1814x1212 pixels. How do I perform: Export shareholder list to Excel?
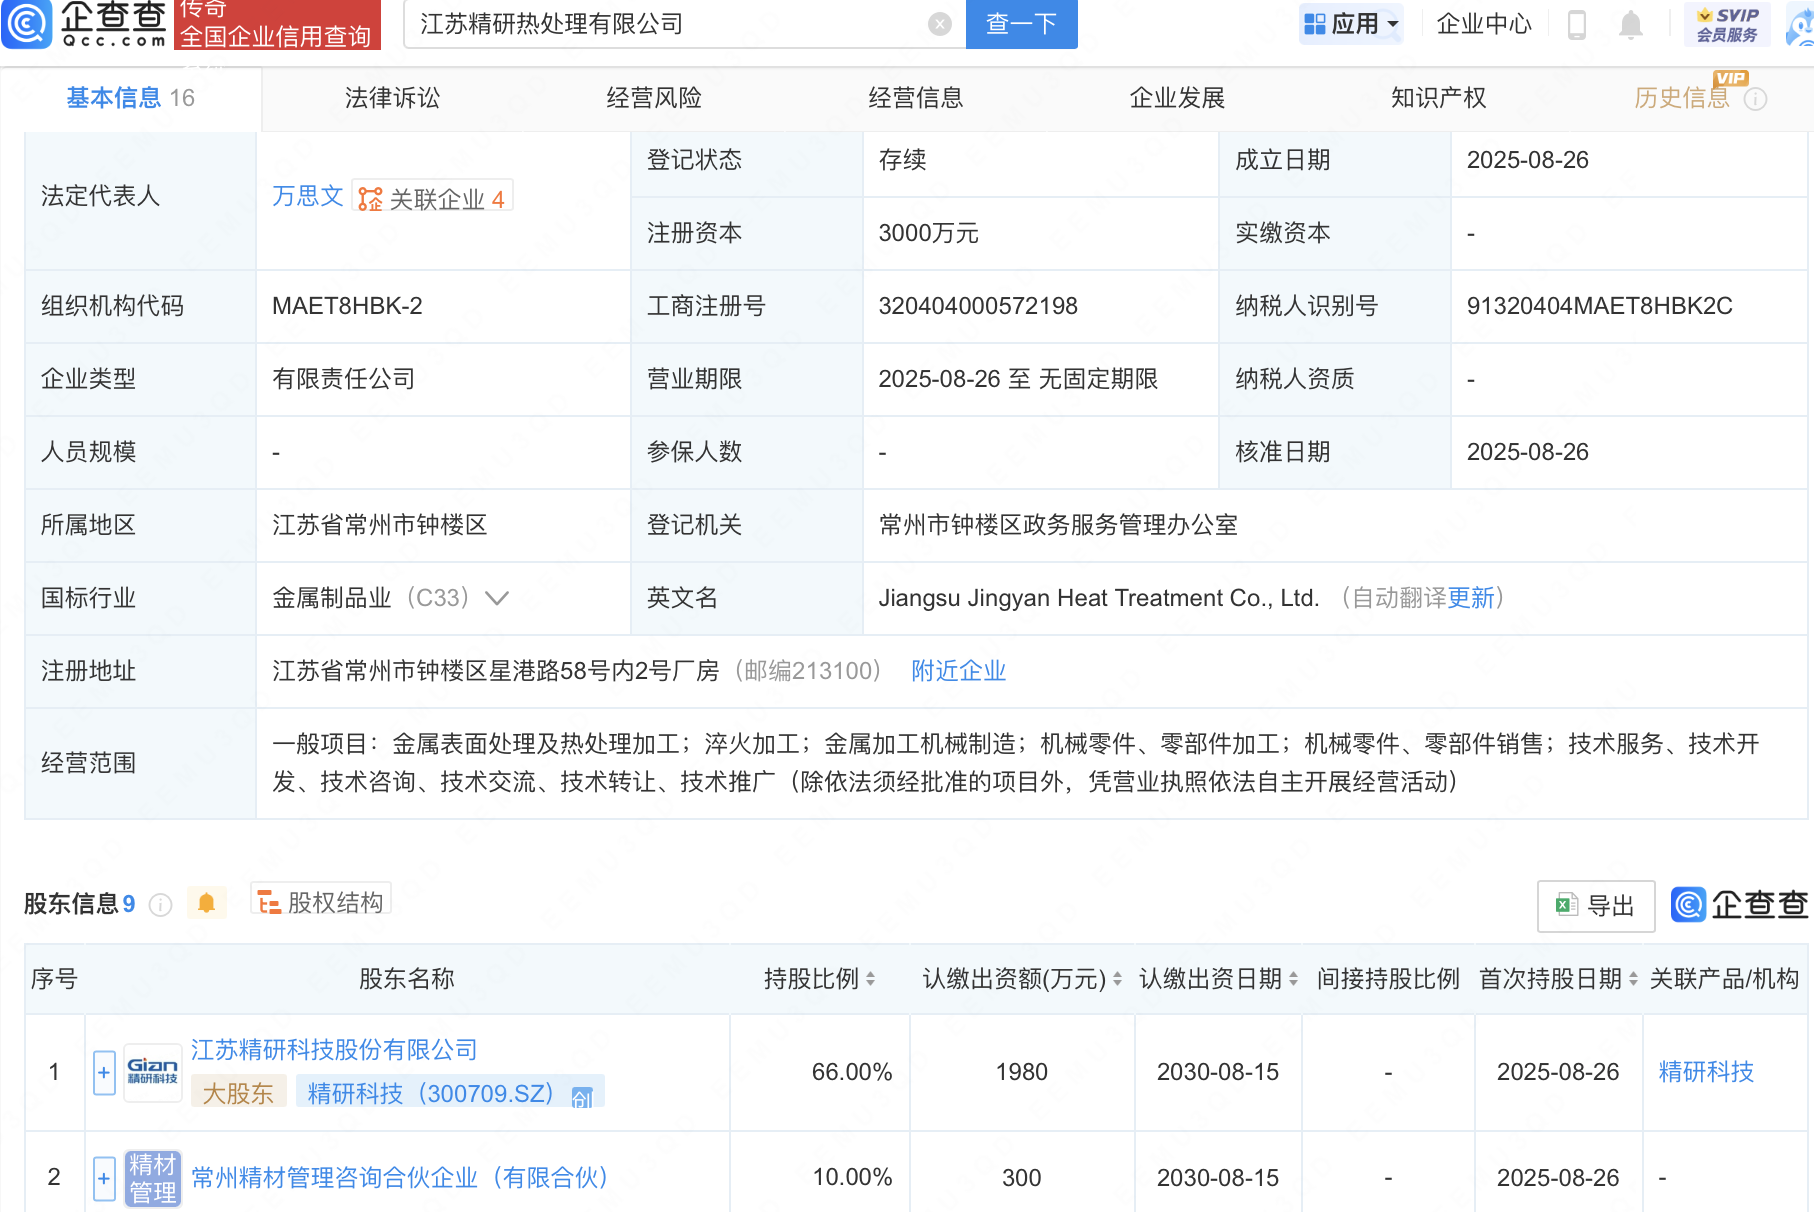(1595, 906)
